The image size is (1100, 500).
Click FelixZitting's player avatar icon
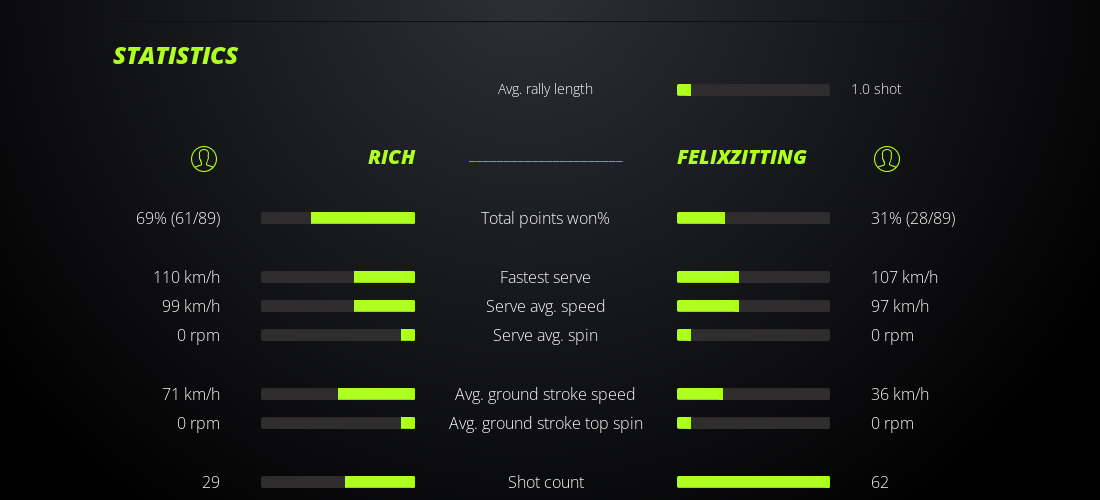point(887,158)
